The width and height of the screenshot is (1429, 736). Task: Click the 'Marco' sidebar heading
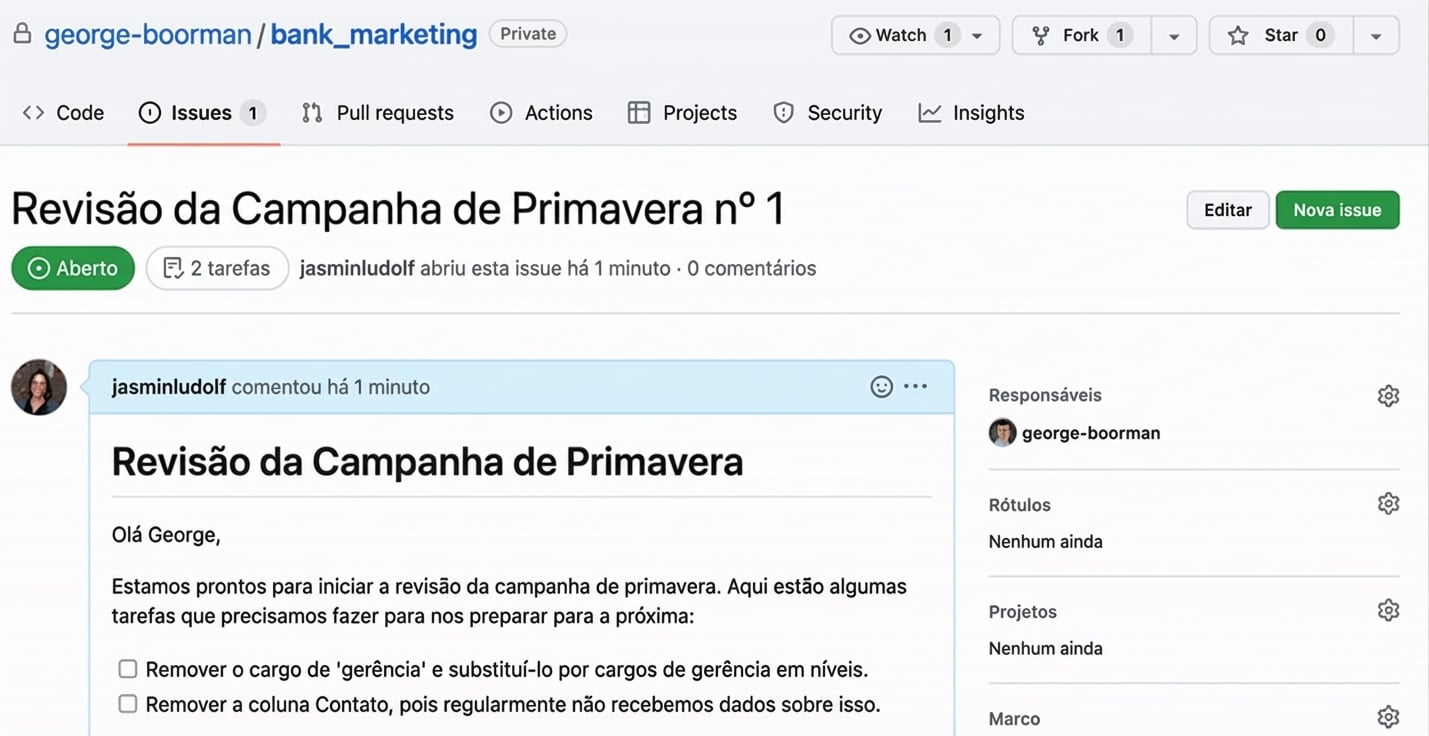[x=1014, y=719]
